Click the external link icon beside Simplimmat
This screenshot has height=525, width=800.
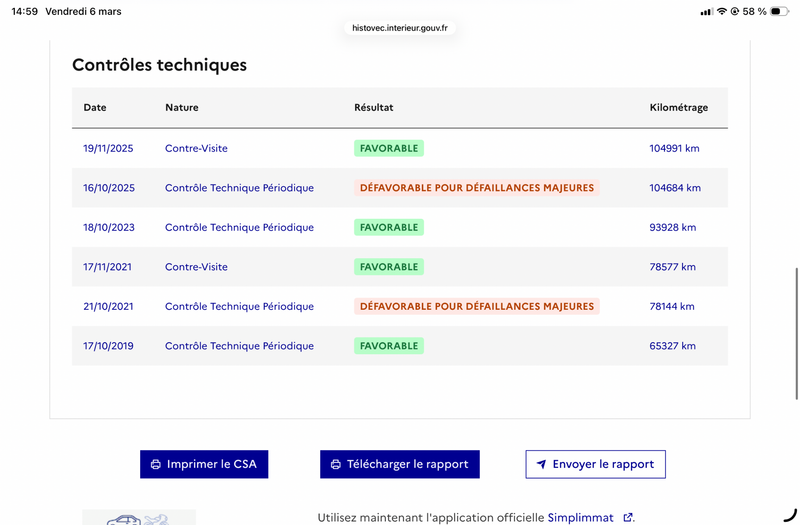[628, 517]
